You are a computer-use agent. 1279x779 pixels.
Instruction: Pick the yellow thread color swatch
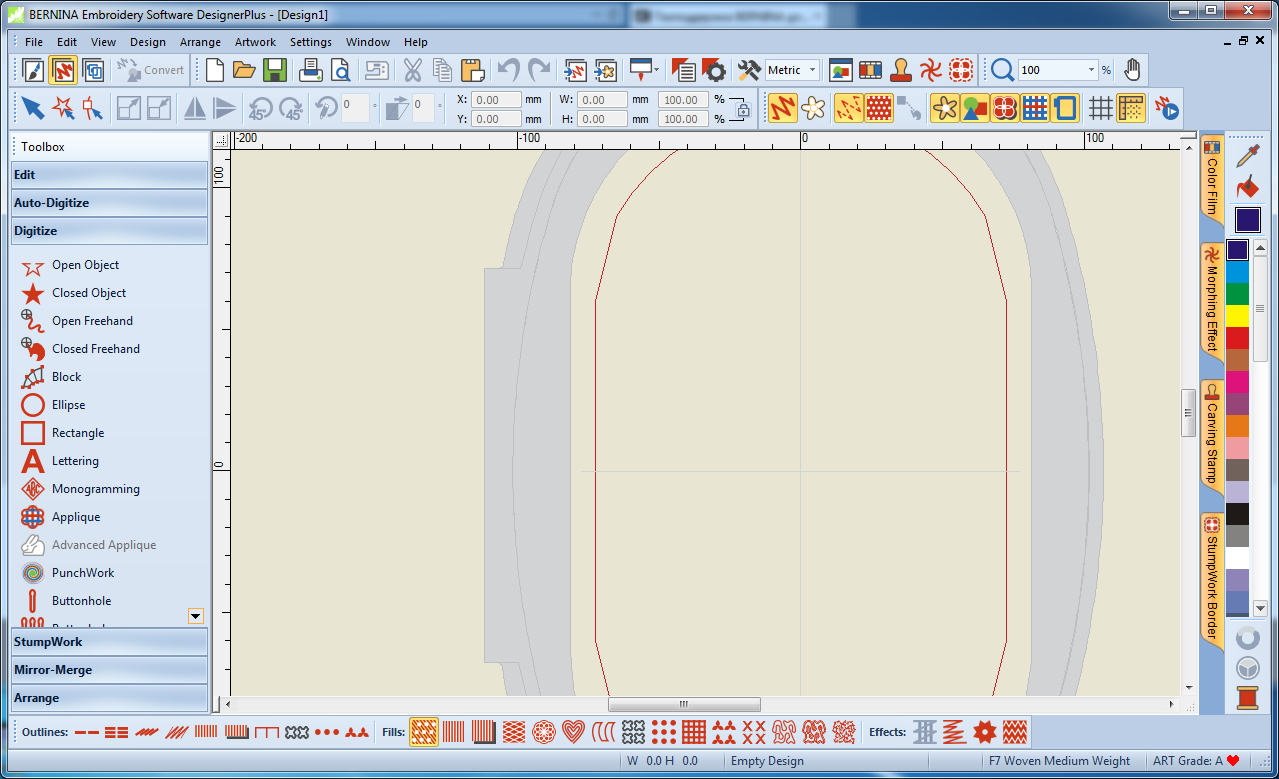point(1237,316)
